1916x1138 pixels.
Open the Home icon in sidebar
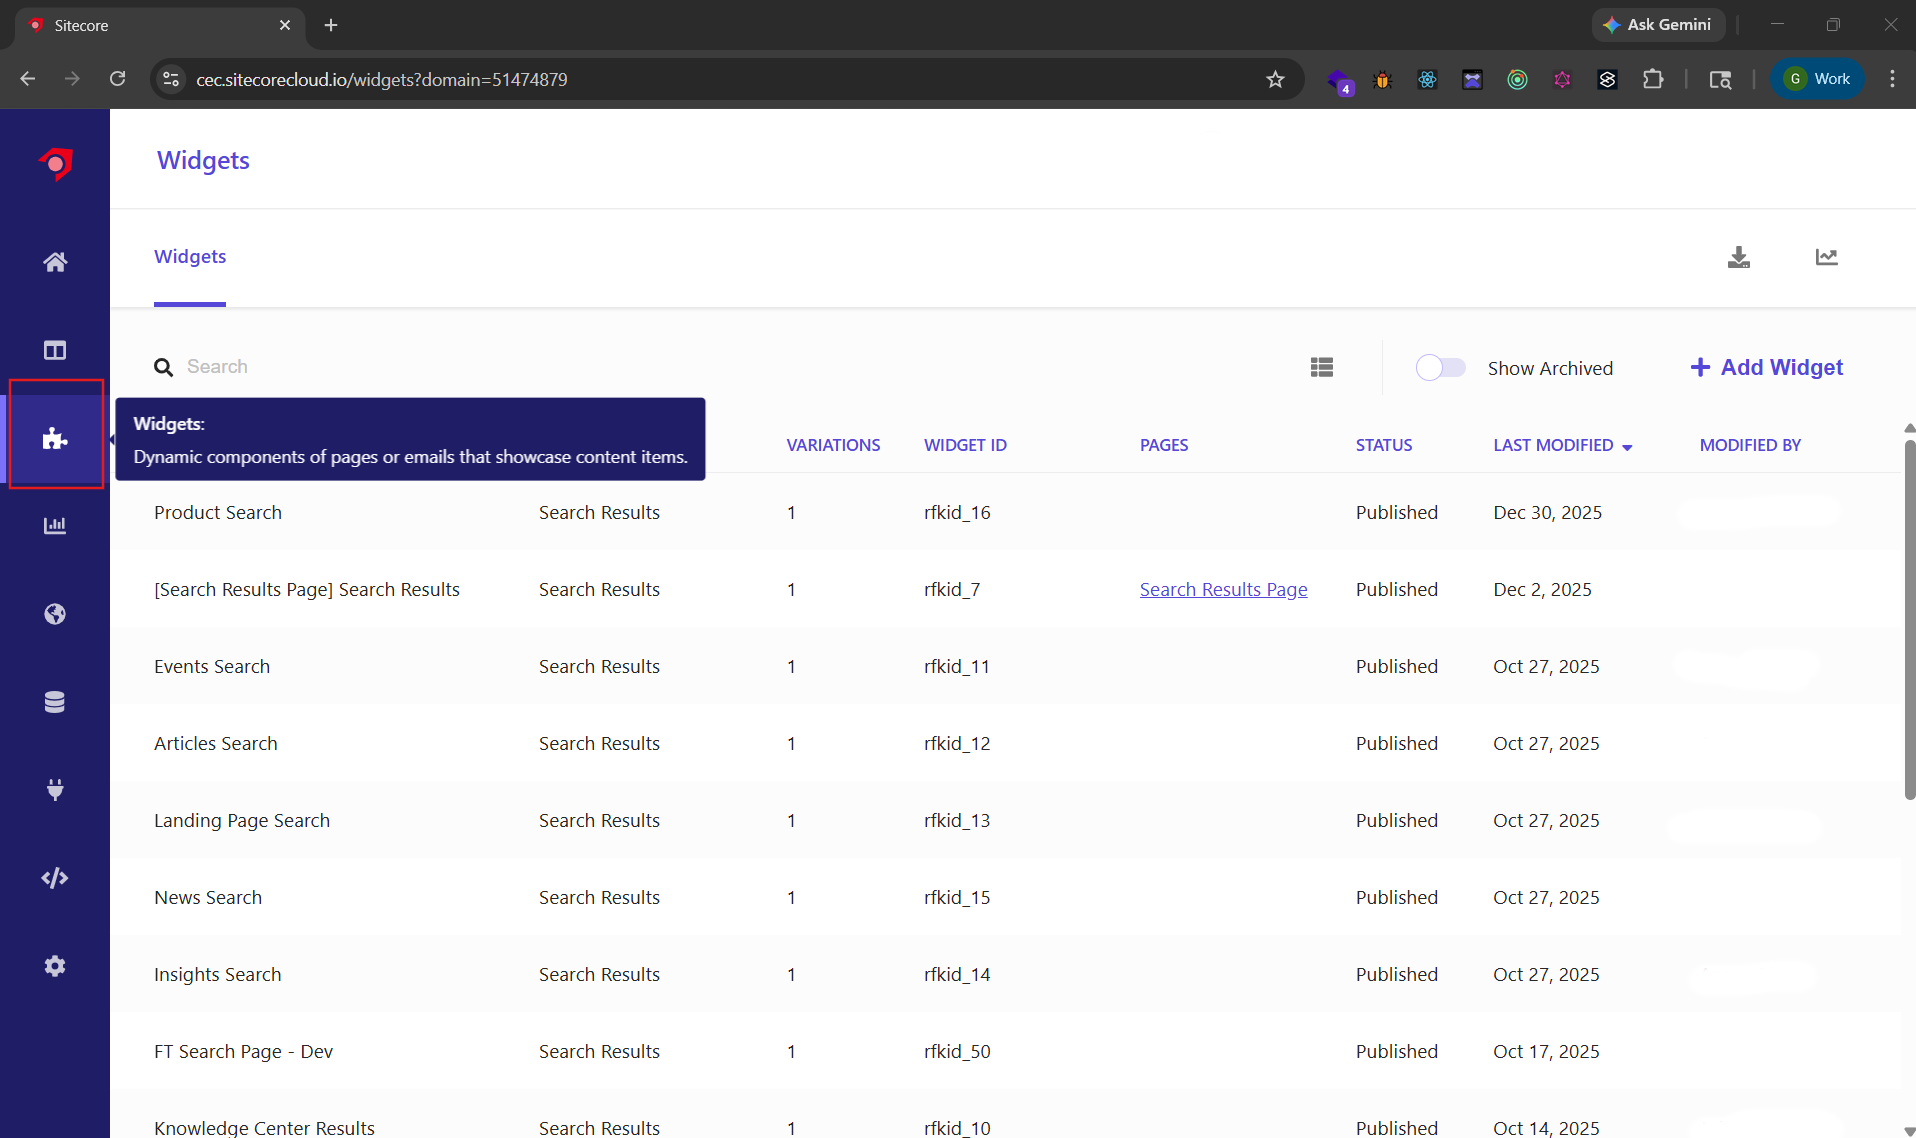(x=55, y=262)
